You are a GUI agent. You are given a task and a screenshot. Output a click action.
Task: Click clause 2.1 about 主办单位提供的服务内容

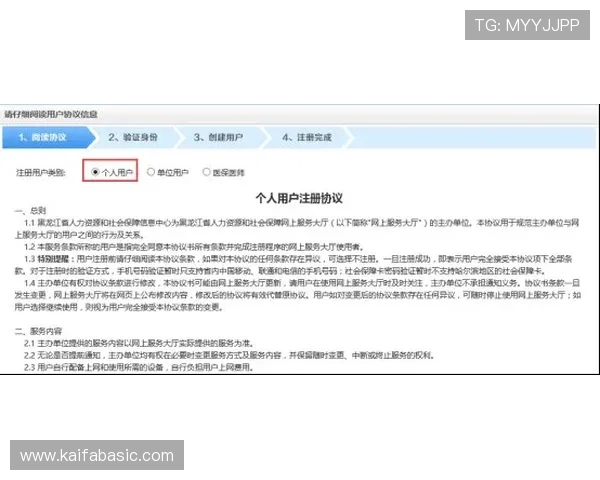139,343
